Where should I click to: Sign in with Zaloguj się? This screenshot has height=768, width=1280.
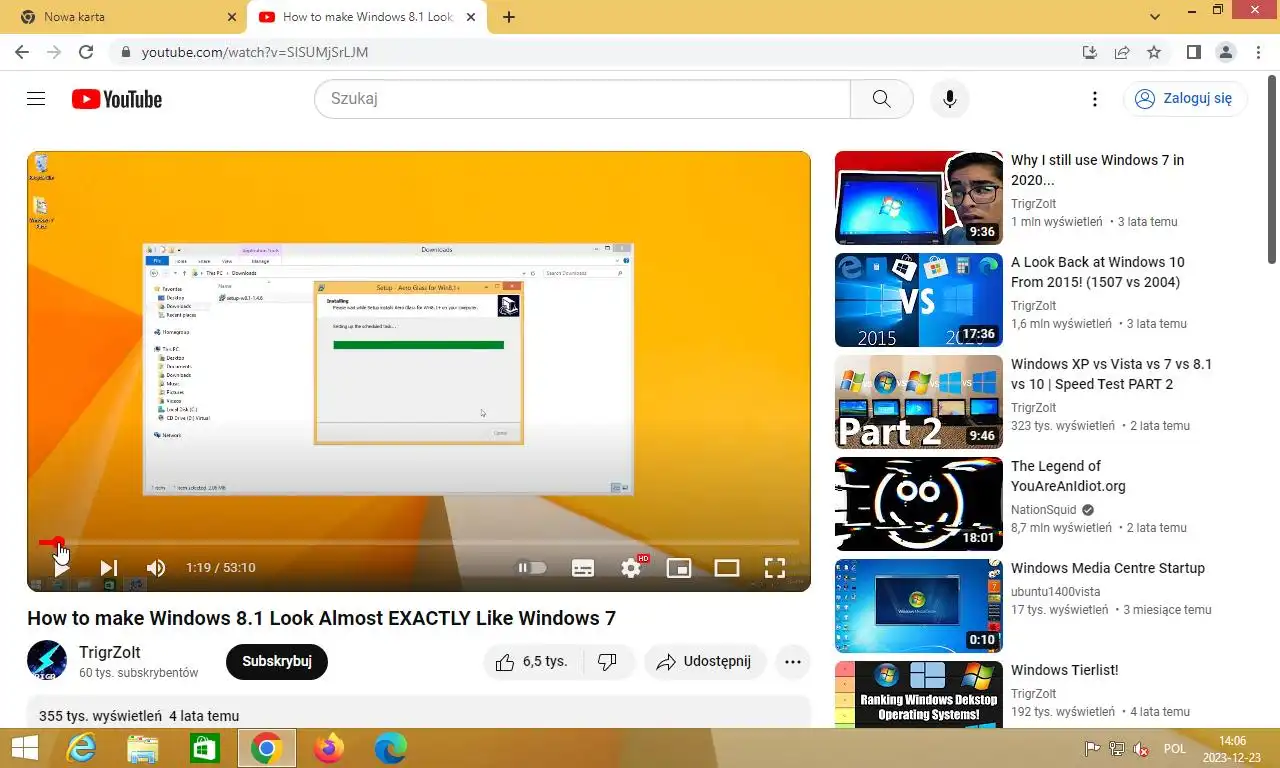tap(1185, 98)
